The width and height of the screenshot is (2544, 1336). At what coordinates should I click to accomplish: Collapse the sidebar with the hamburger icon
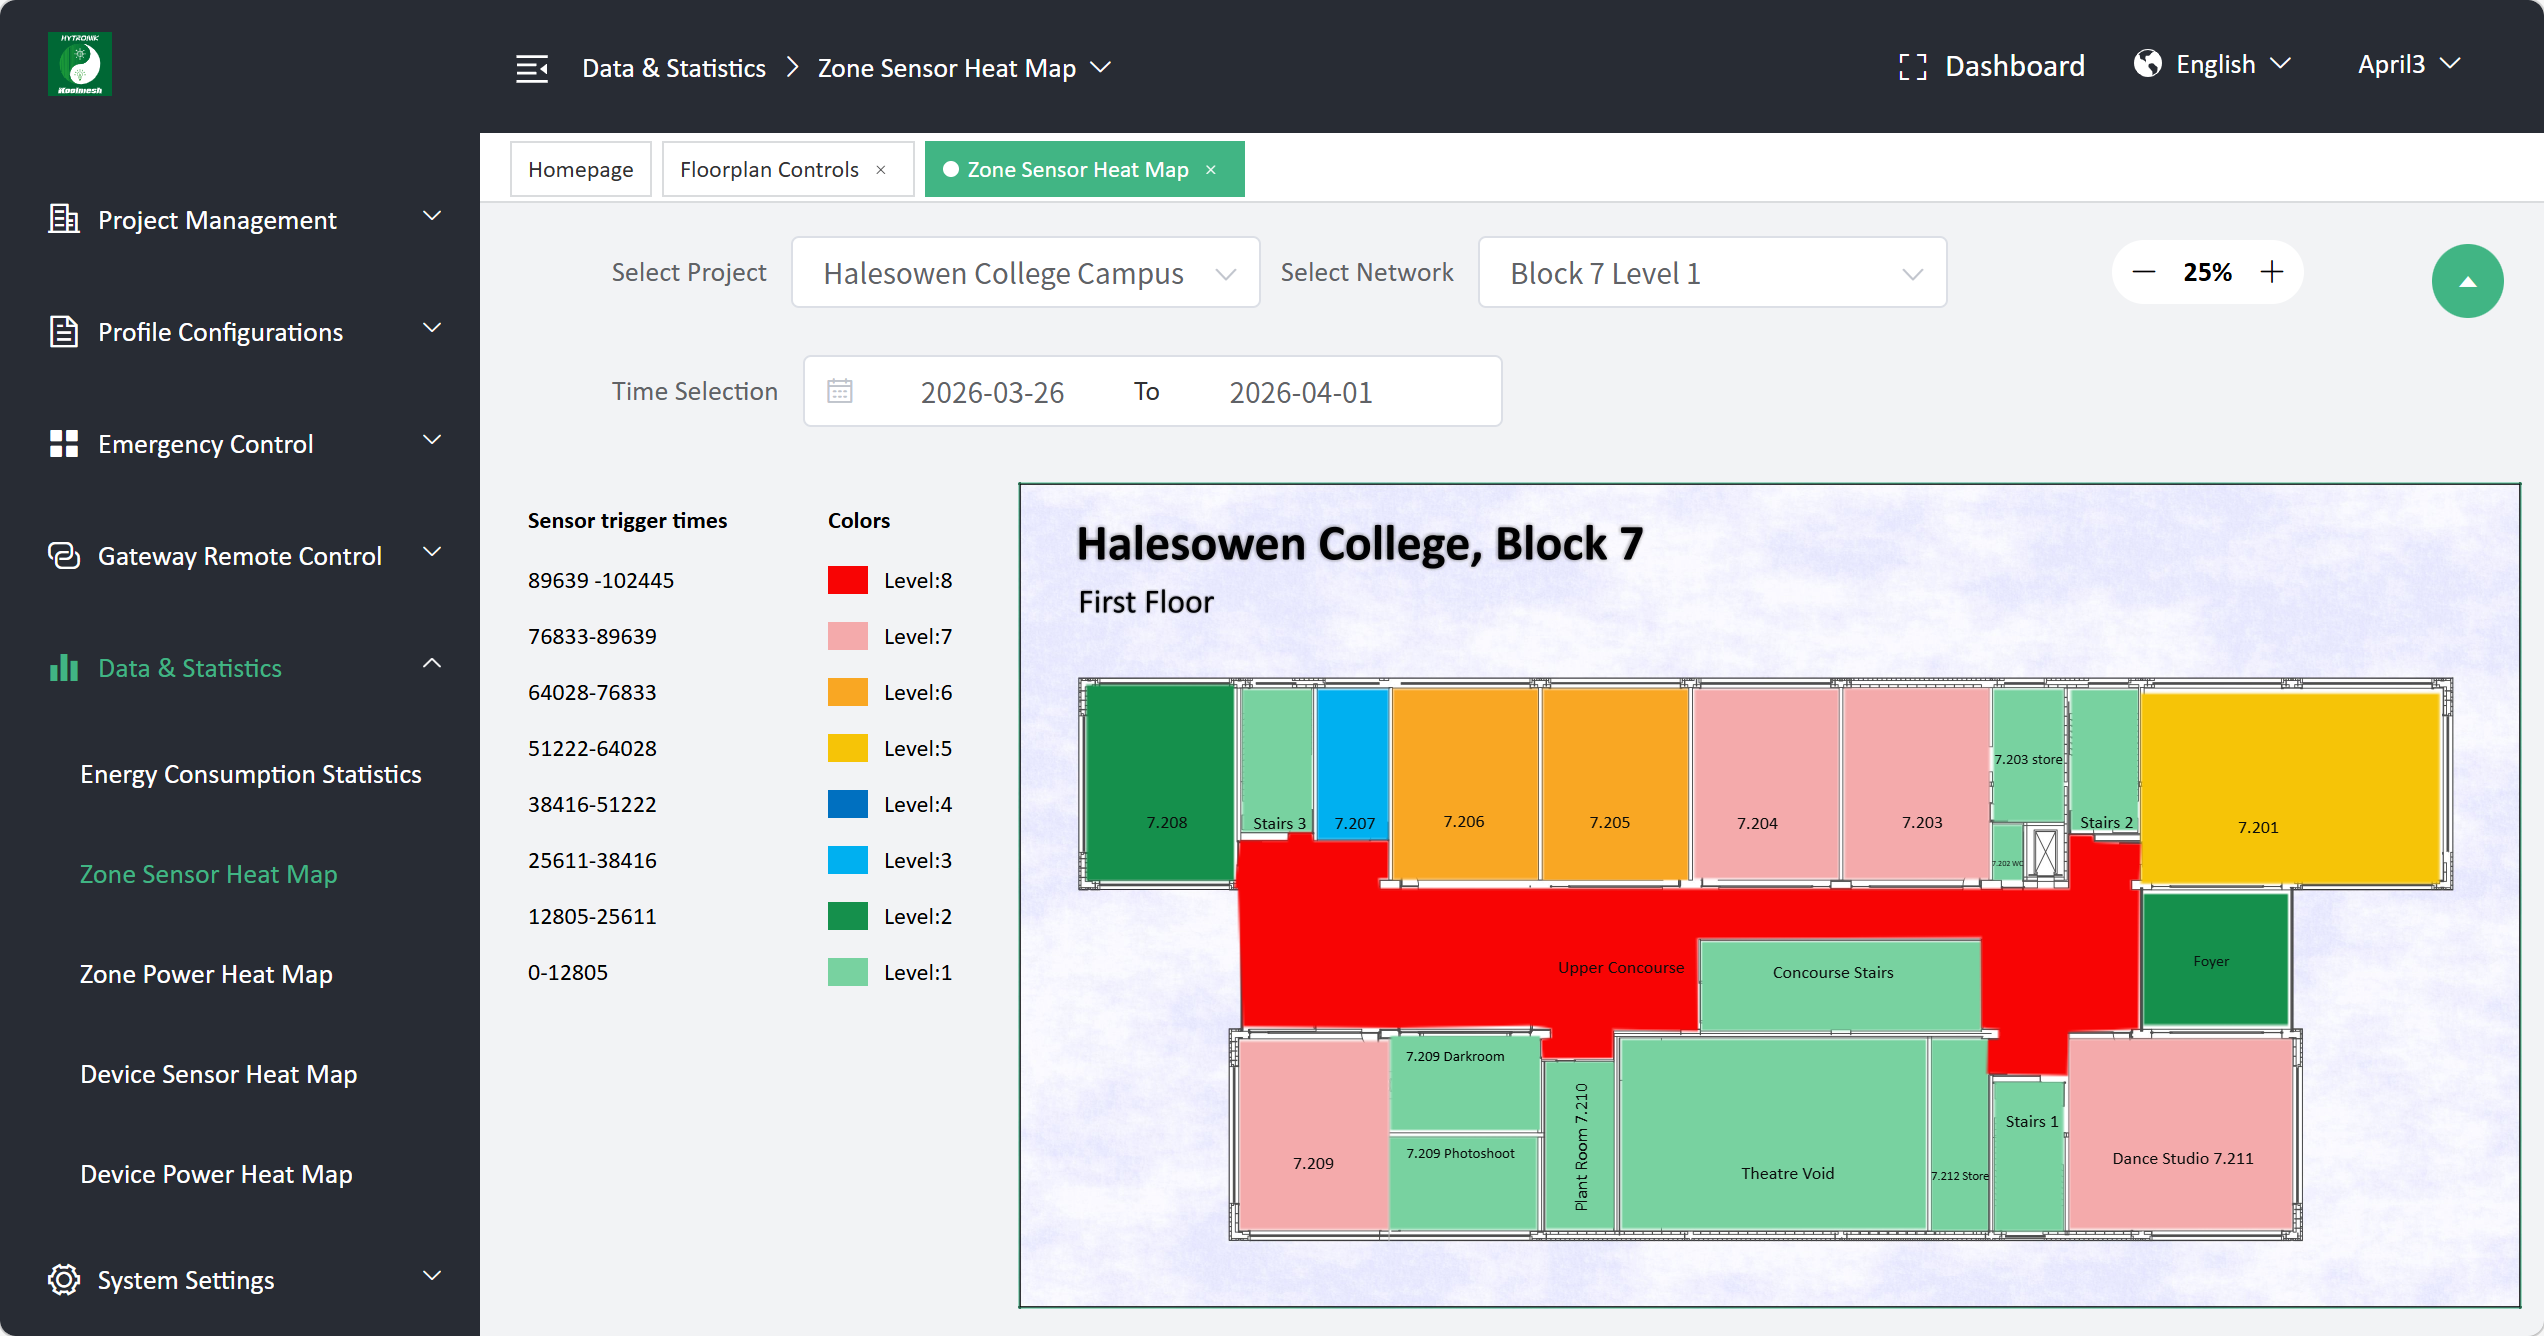[532, 68]
